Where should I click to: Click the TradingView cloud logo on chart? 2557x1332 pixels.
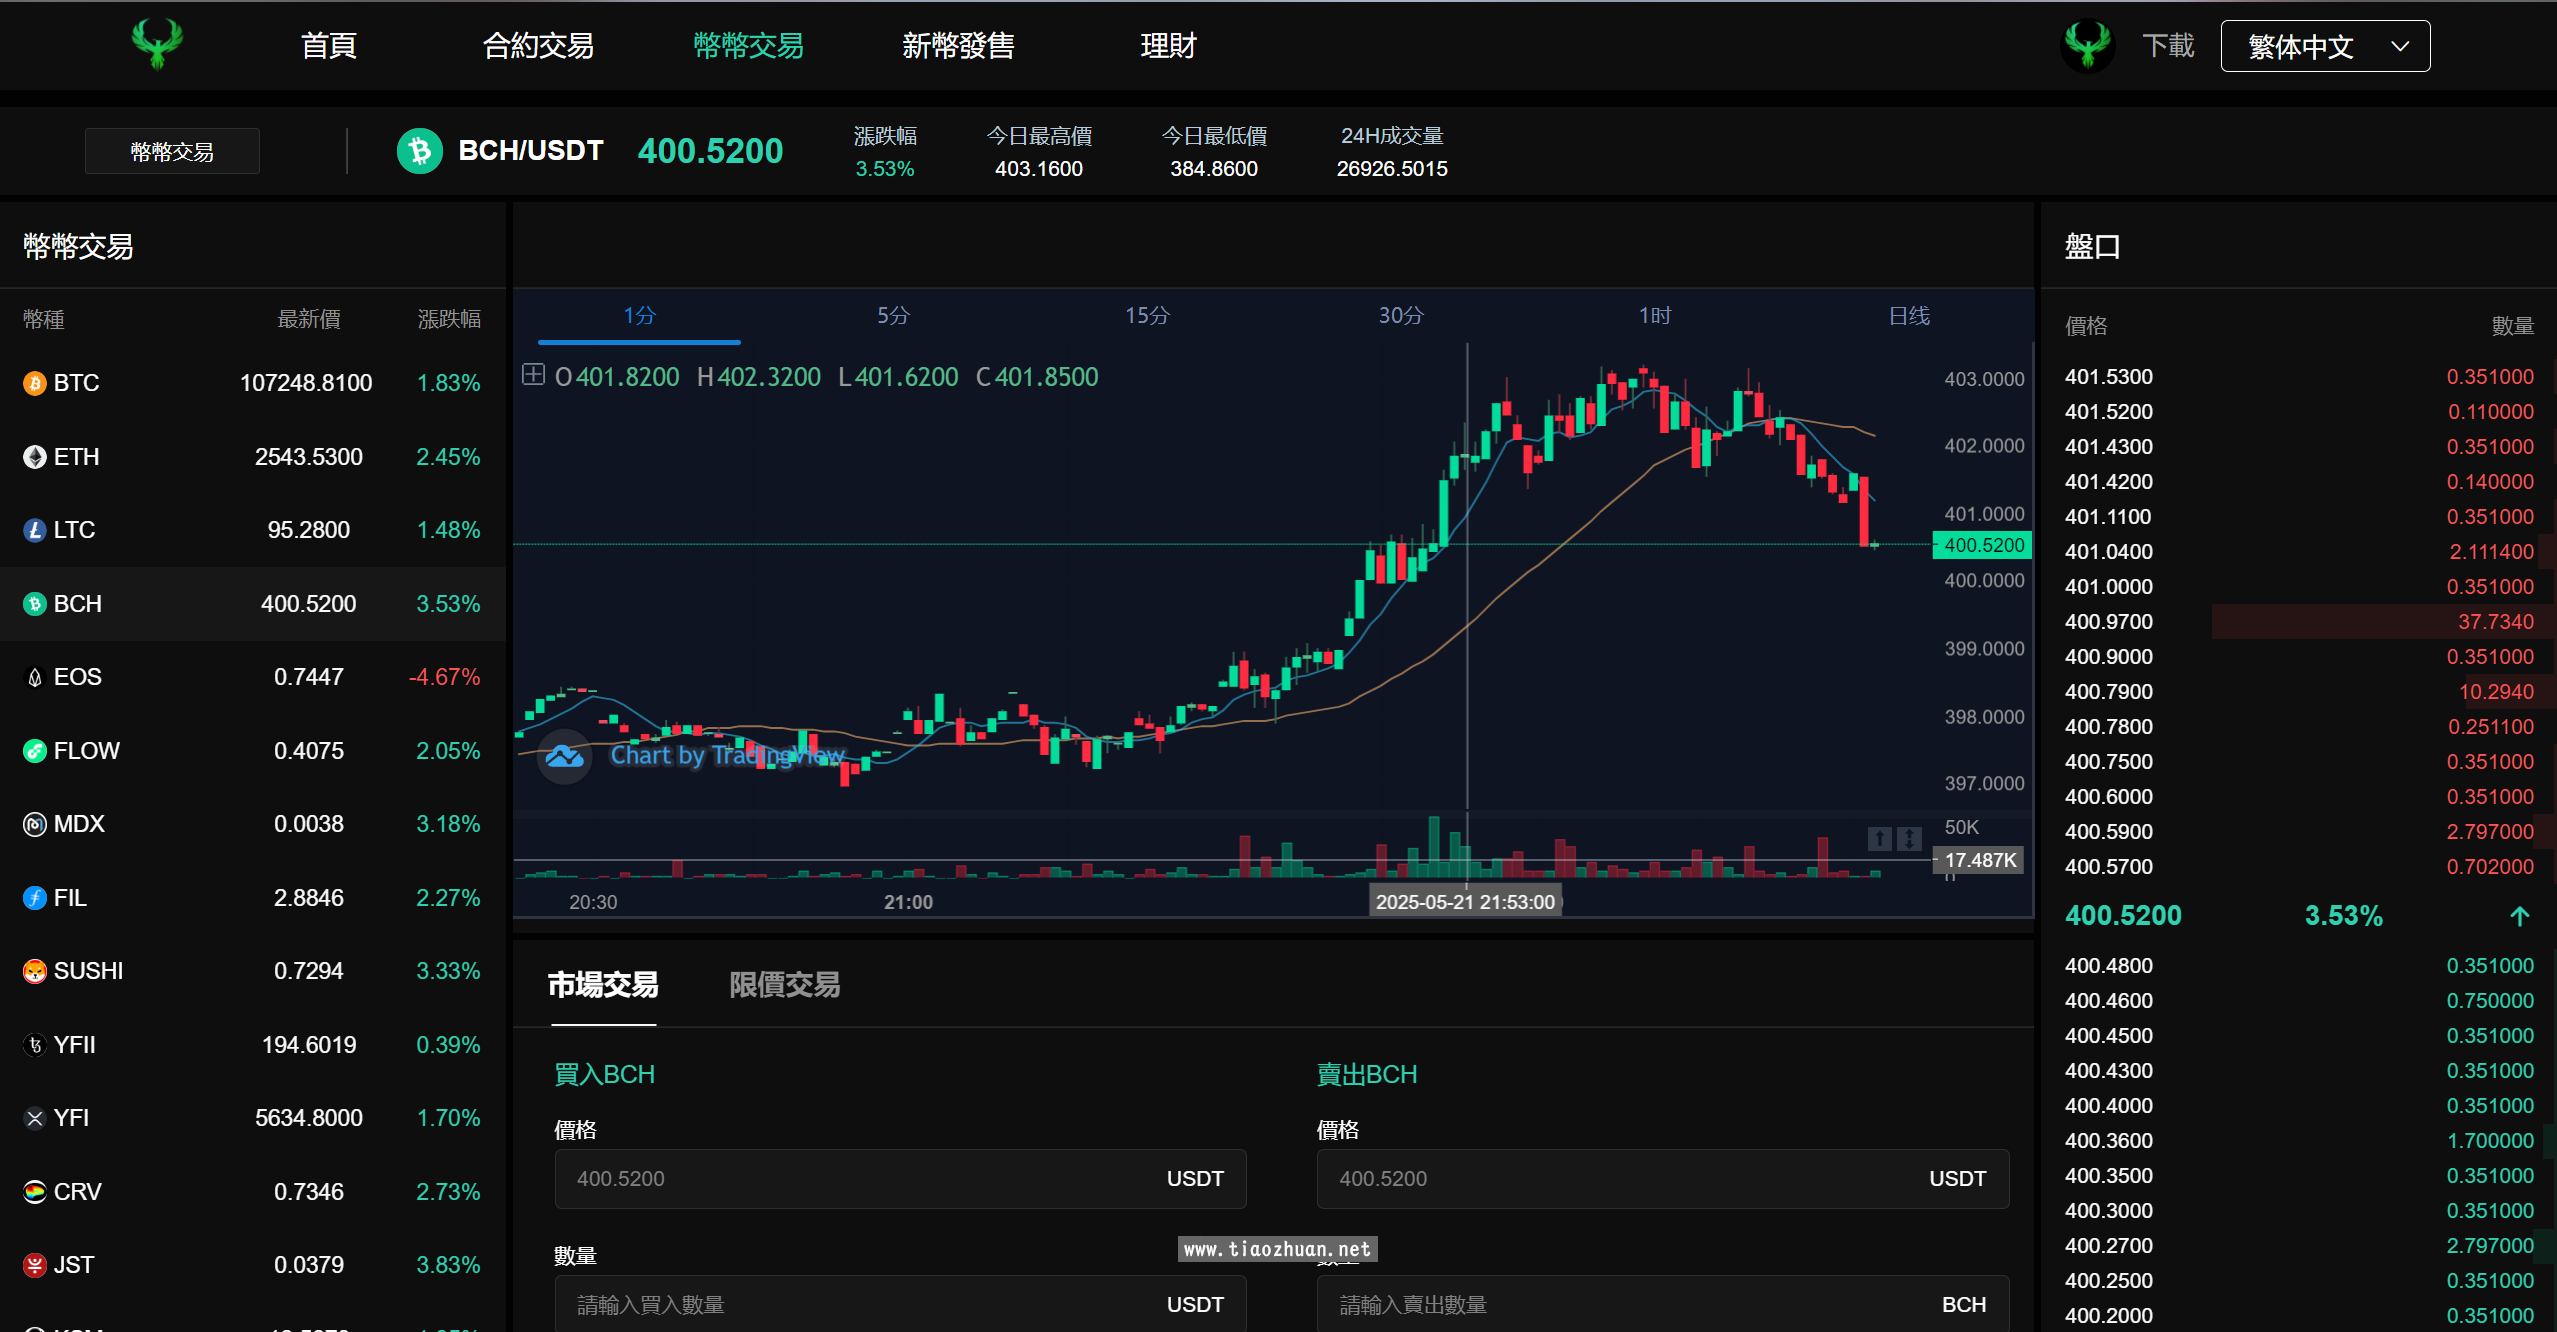coord(565,756)
